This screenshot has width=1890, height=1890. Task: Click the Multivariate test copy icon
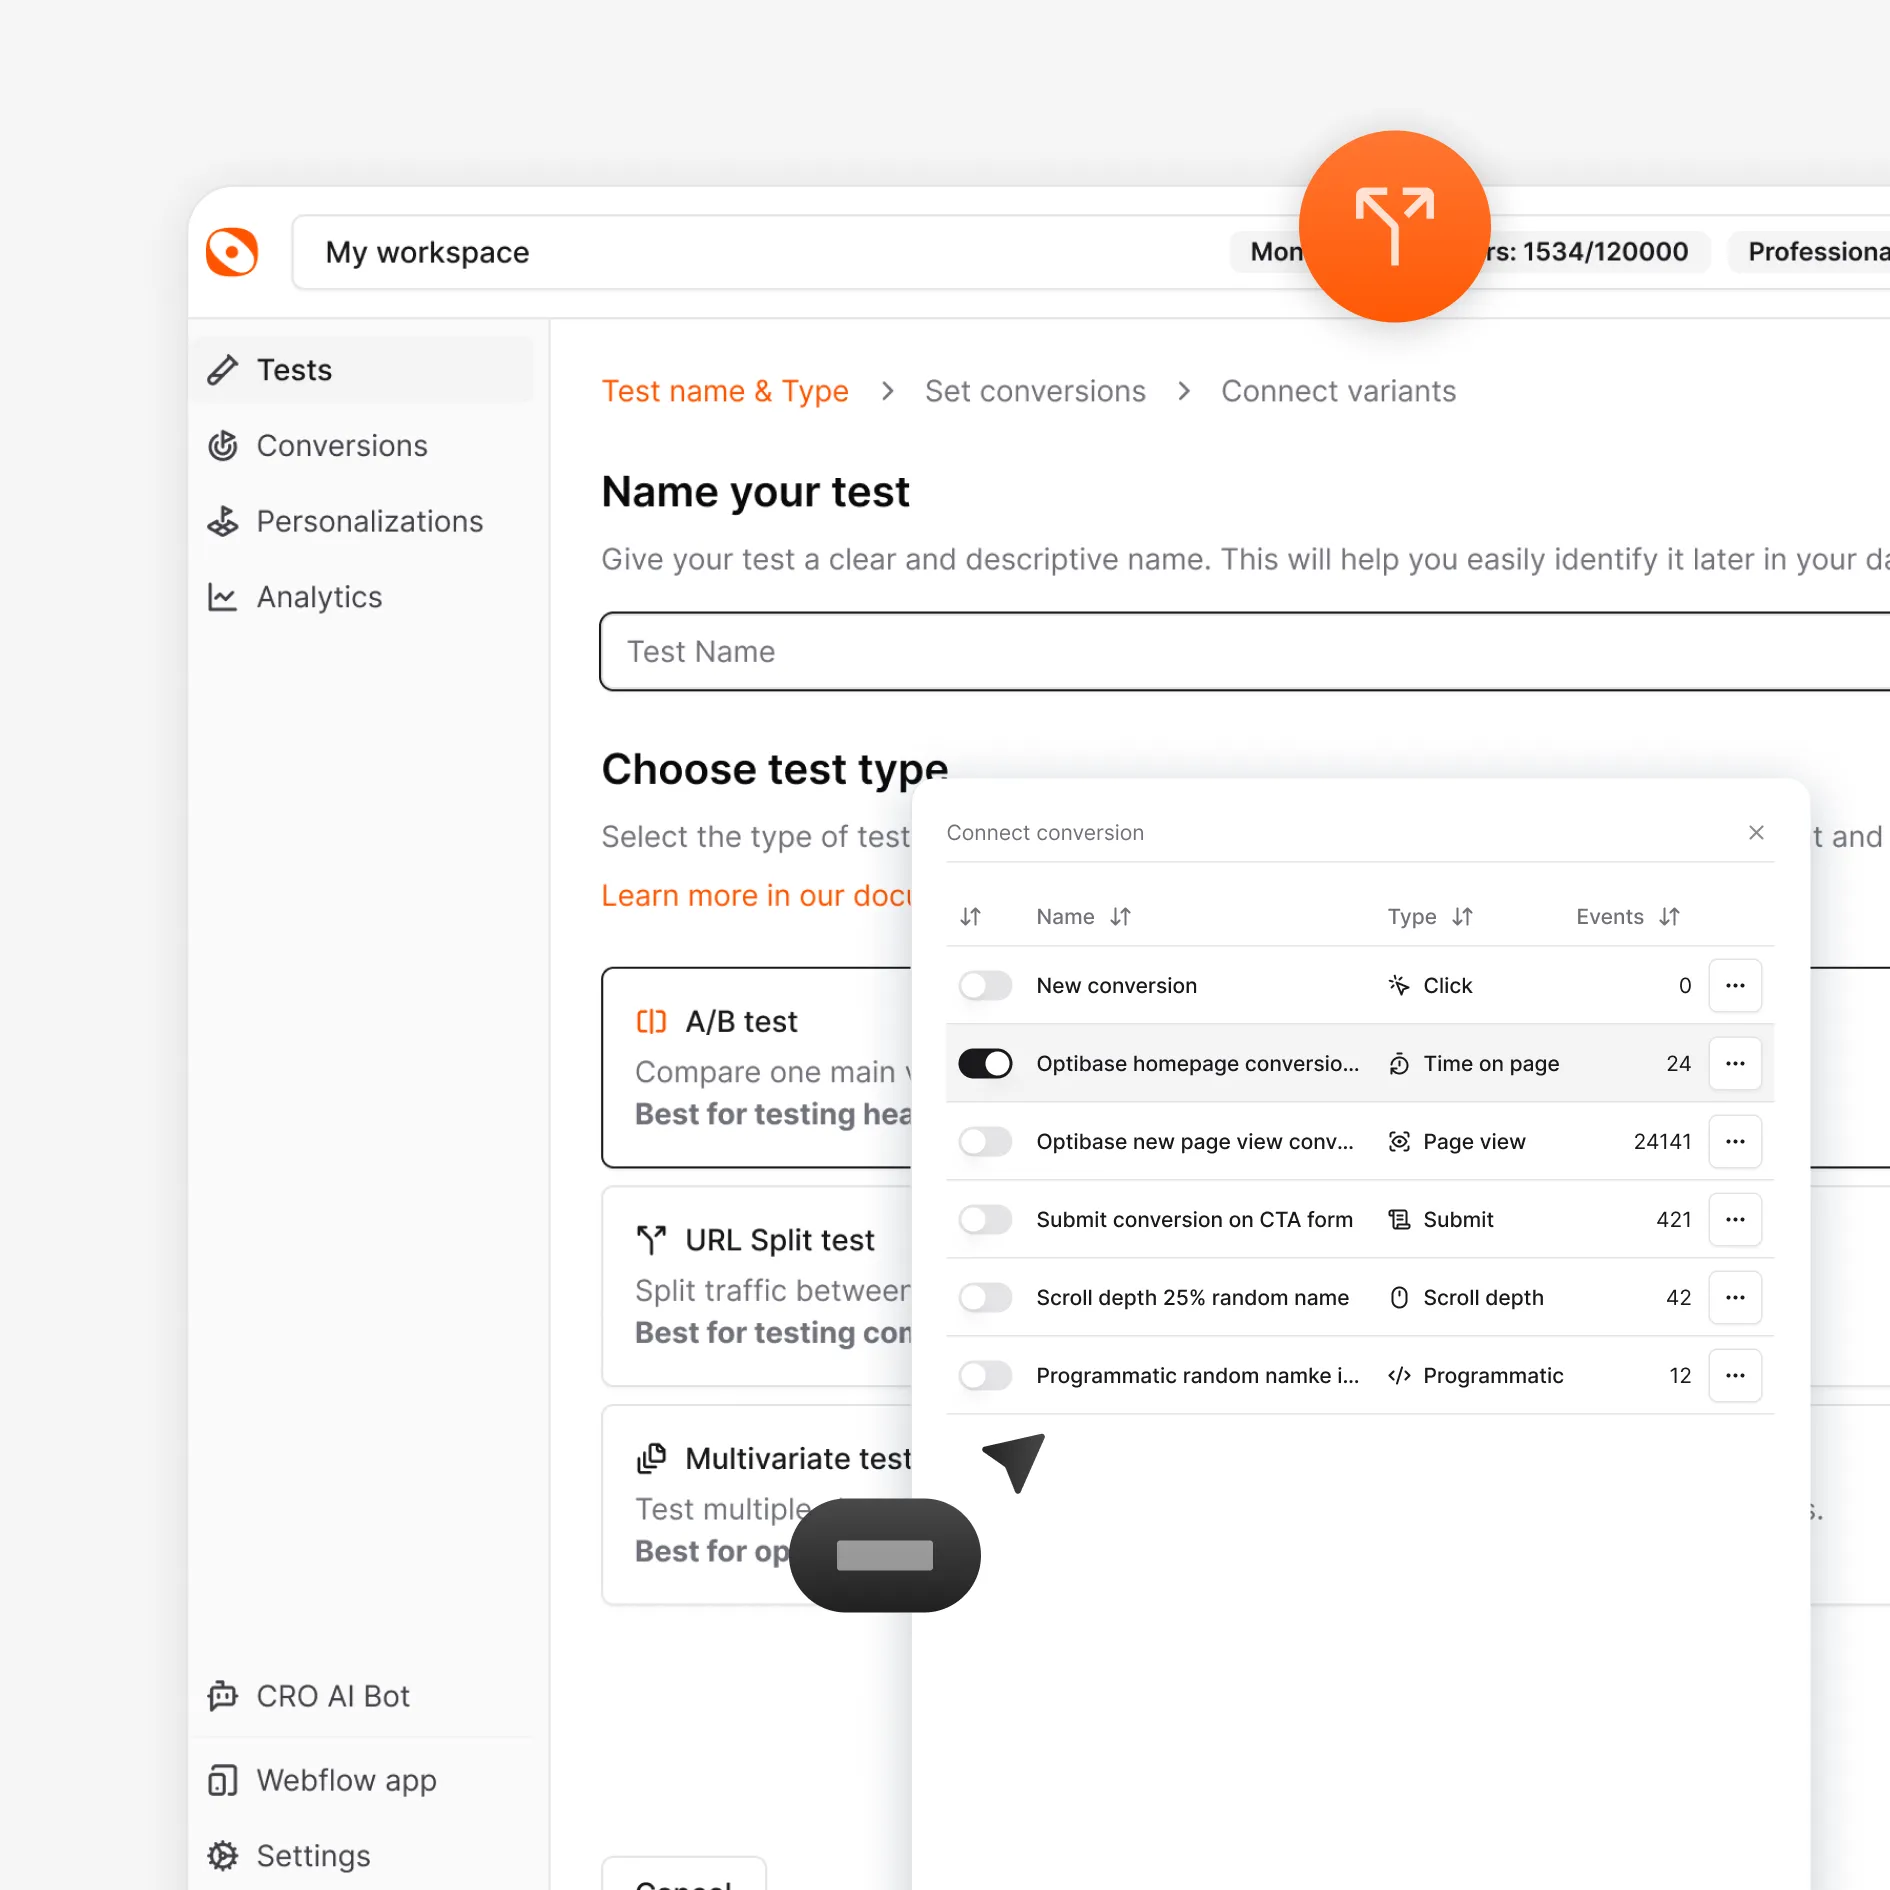point(651,1459)
